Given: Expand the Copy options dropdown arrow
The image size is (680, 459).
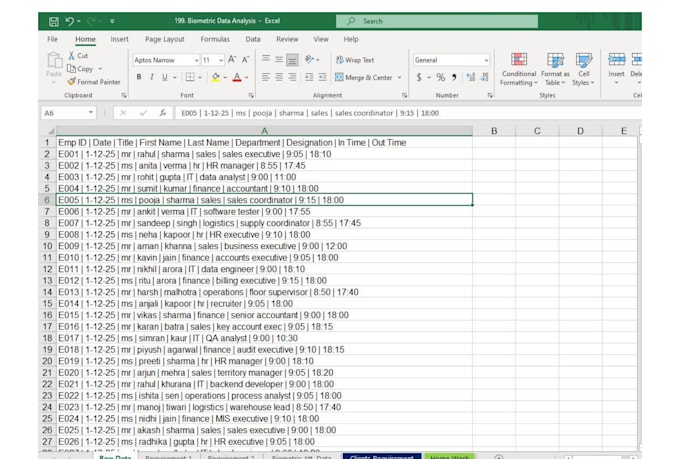Looking at the screenshot, I should [100, 69].
